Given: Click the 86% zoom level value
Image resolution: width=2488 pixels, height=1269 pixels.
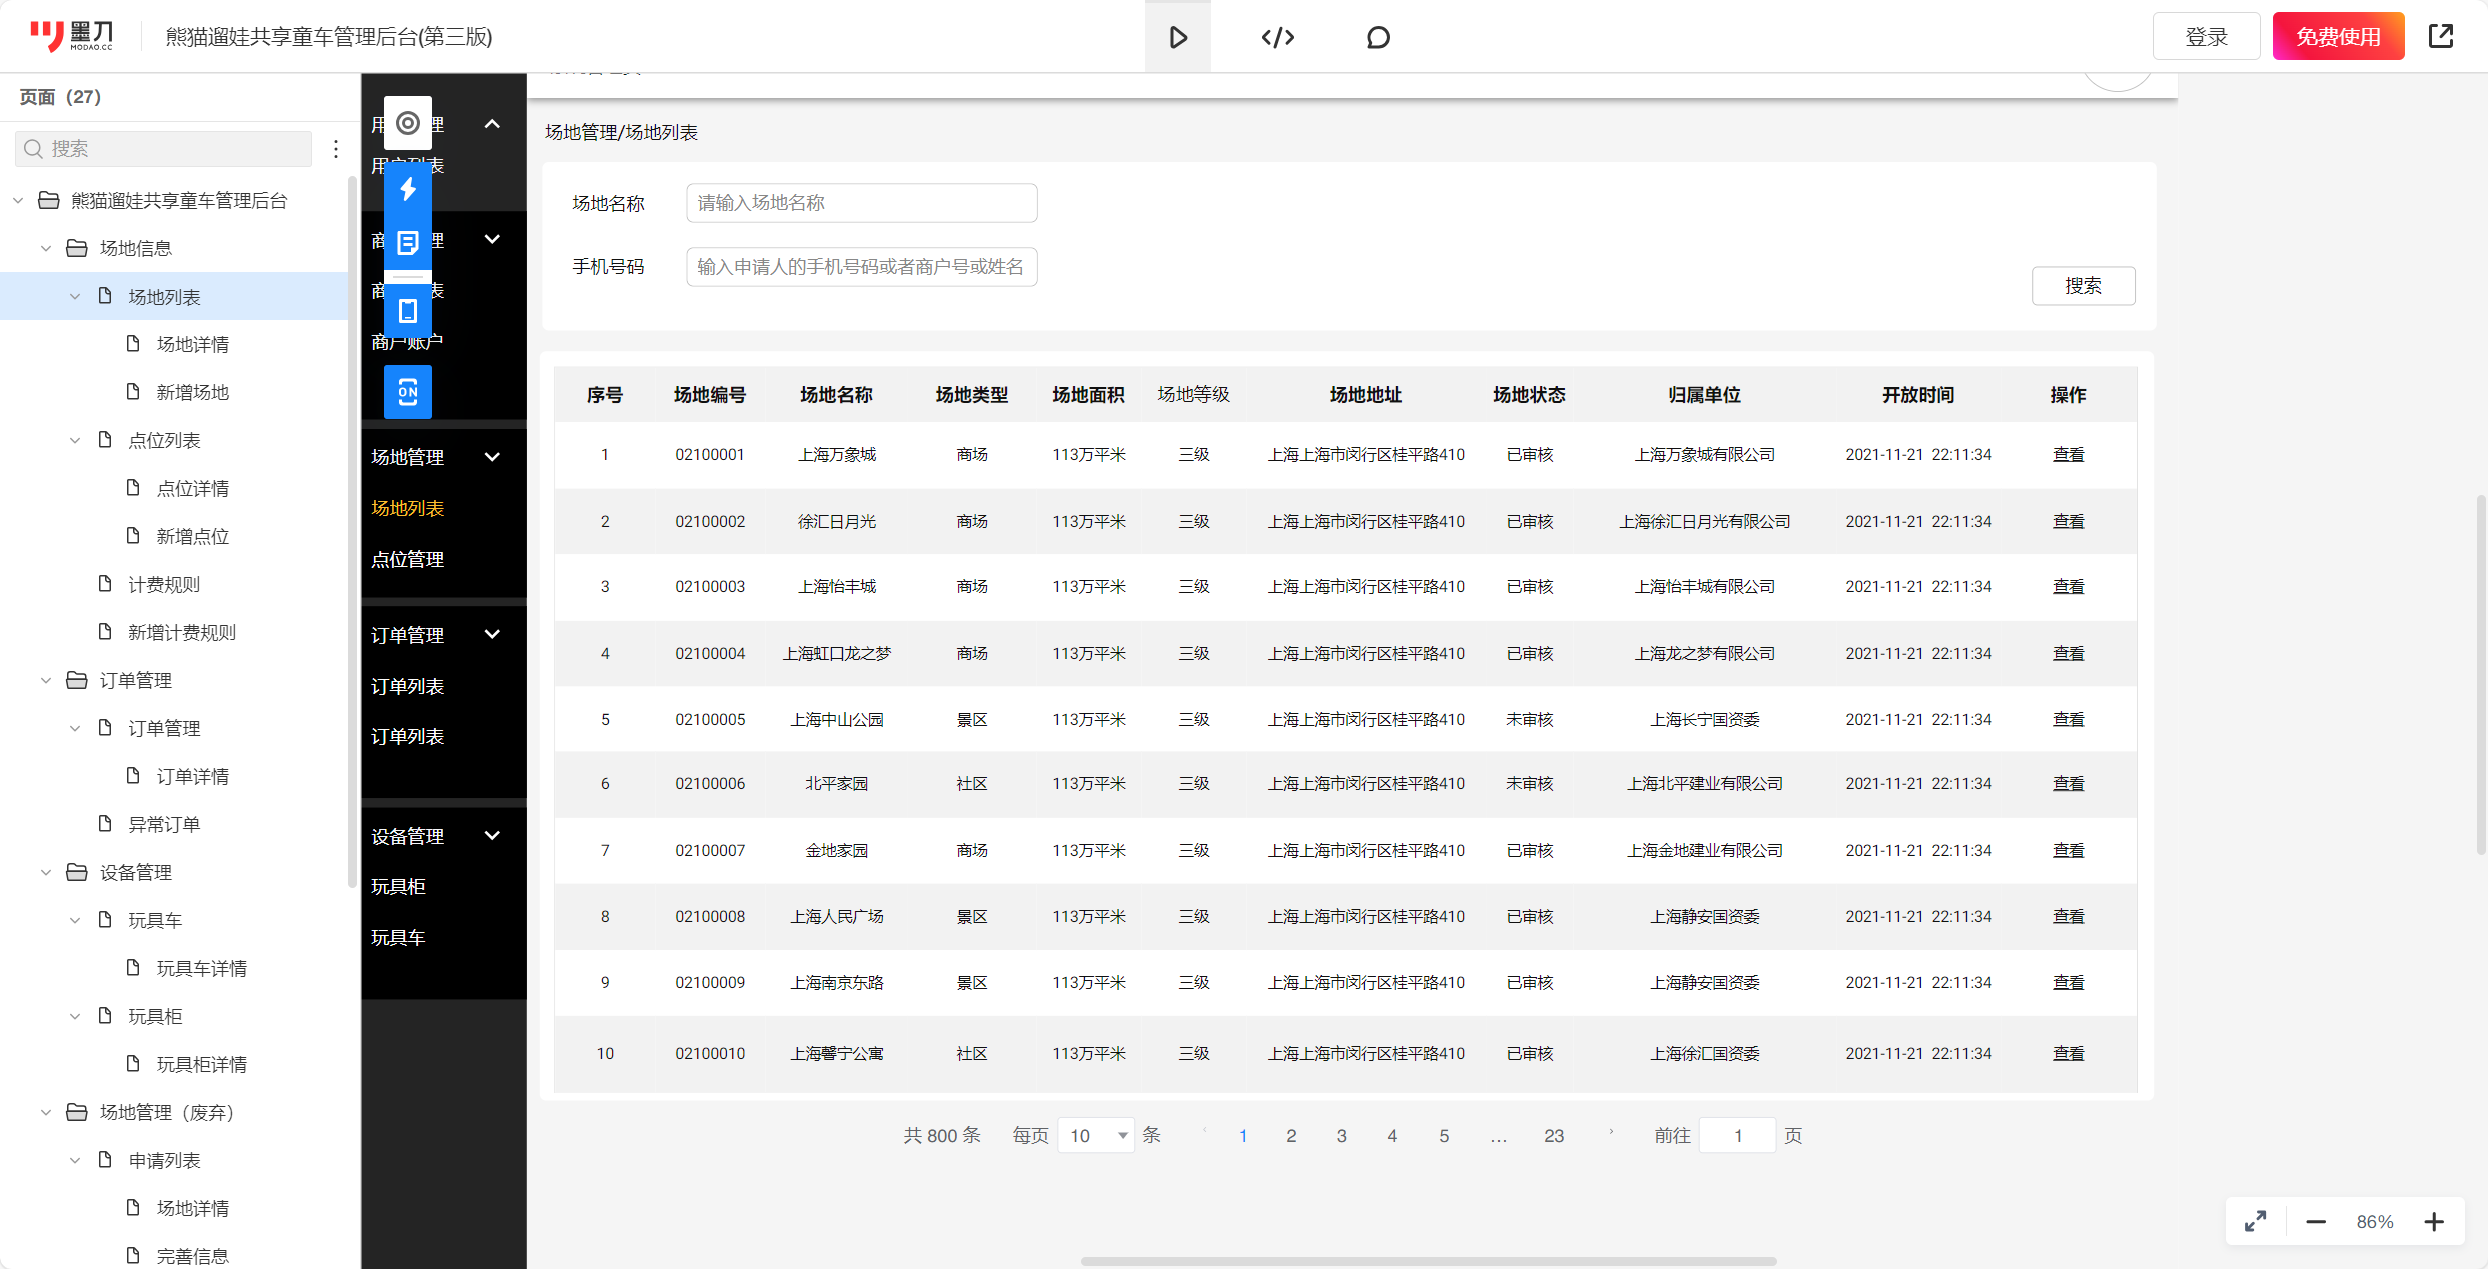Looking at the screenshot, I should point(2374,1221).
